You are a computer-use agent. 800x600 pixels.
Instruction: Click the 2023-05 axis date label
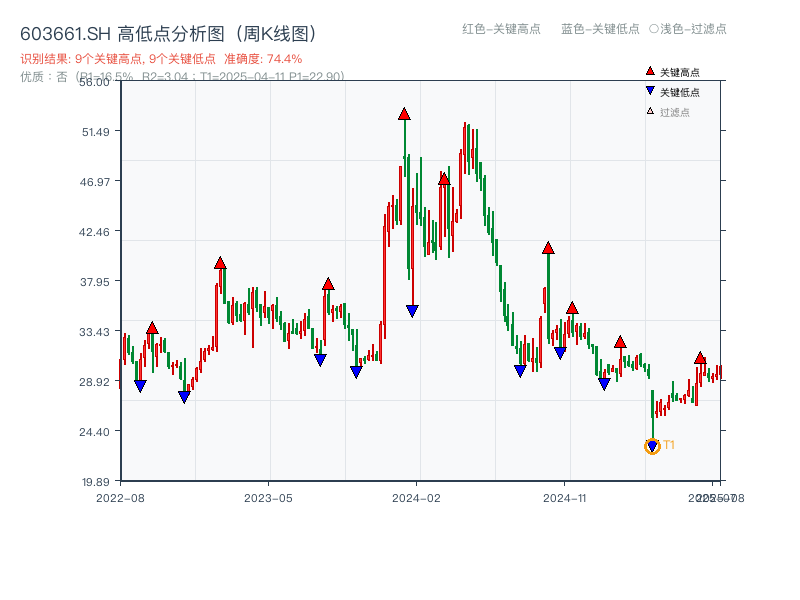pyautogui.click(x=266, y=495)
